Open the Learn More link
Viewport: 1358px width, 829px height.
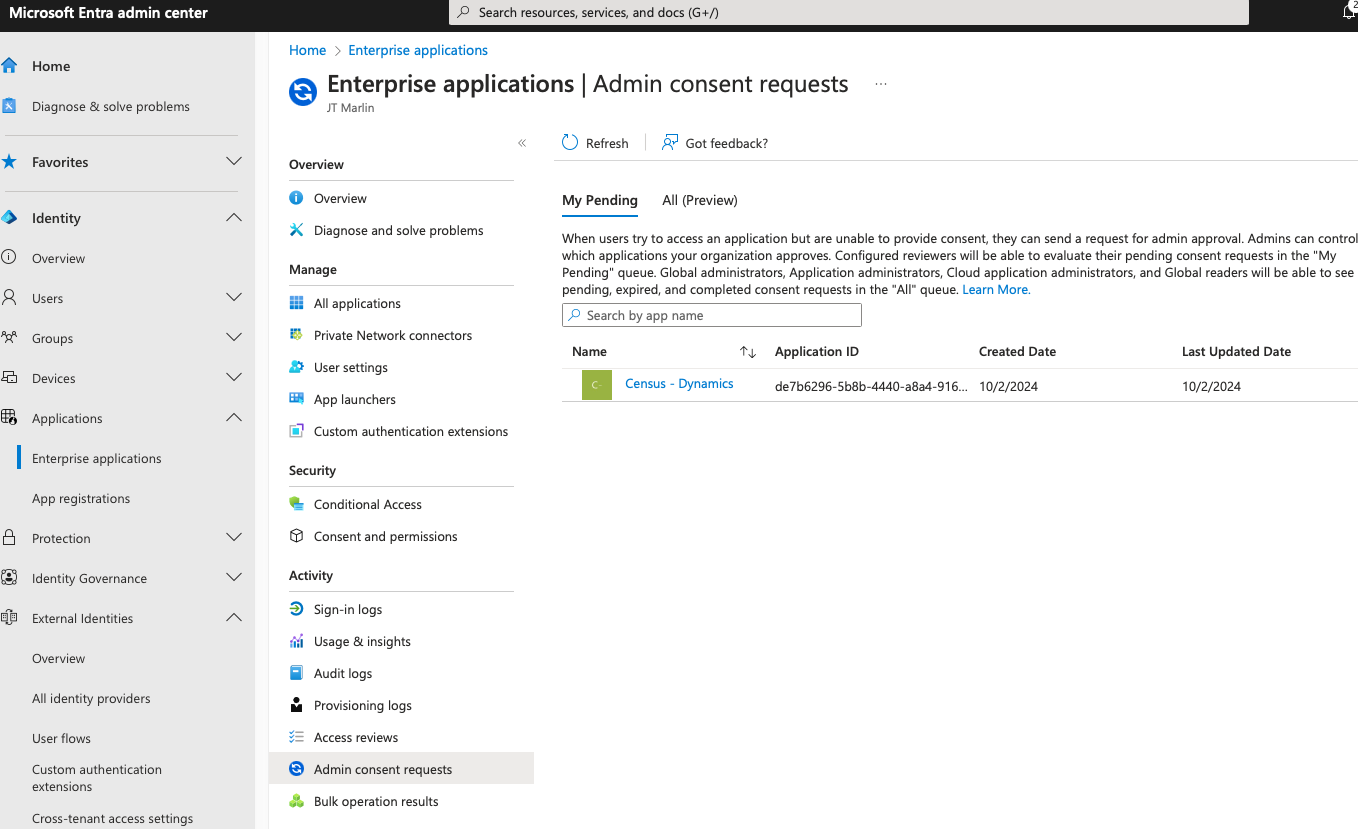(x=996, y=290)
